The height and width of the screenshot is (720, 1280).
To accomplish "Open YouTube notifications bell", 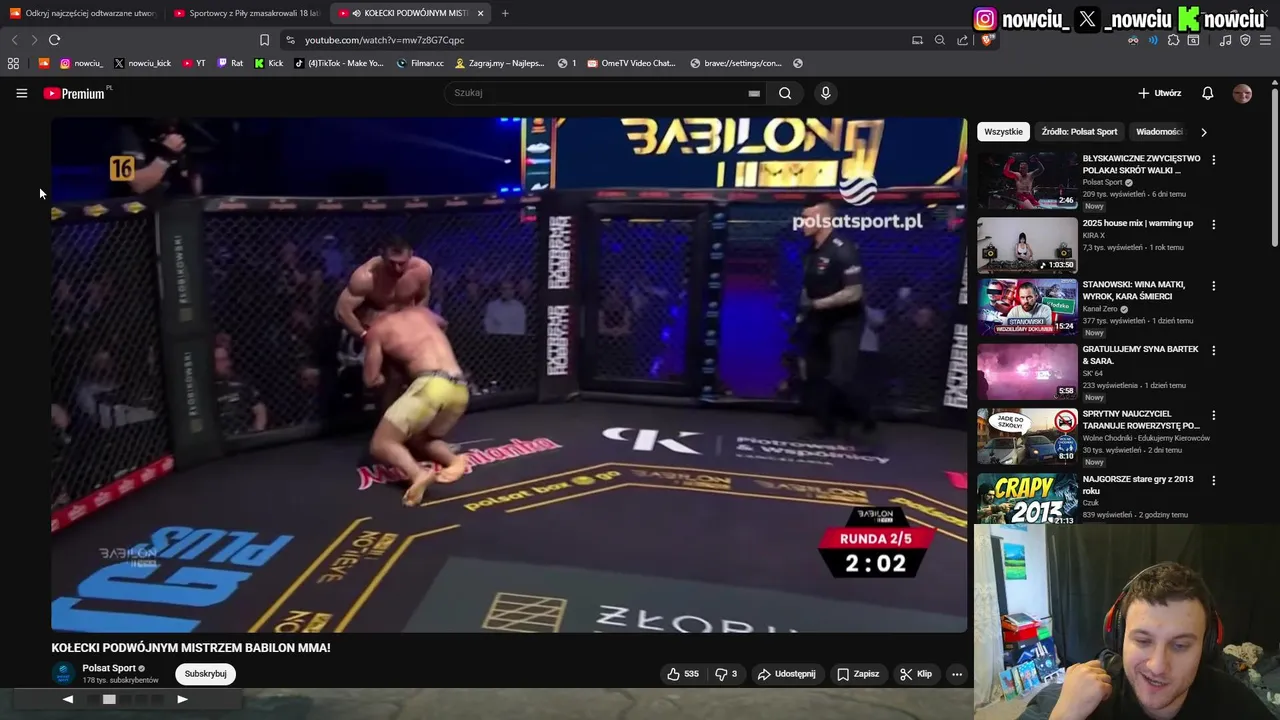I will click(x=1207, y=93).
